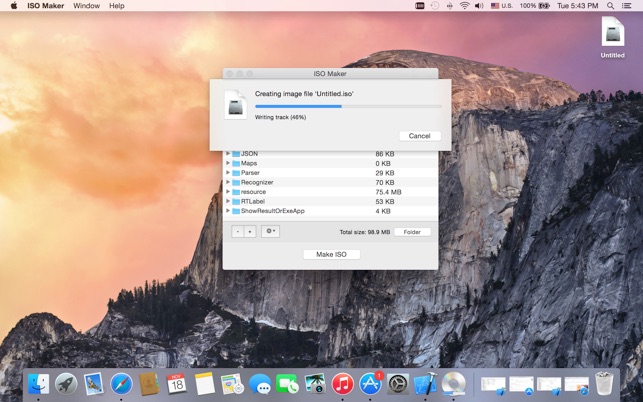The width and height of the screenshot is (643, 402).
Task: Open FaceTime from the Dock
Action: click(x=287, y=385)
